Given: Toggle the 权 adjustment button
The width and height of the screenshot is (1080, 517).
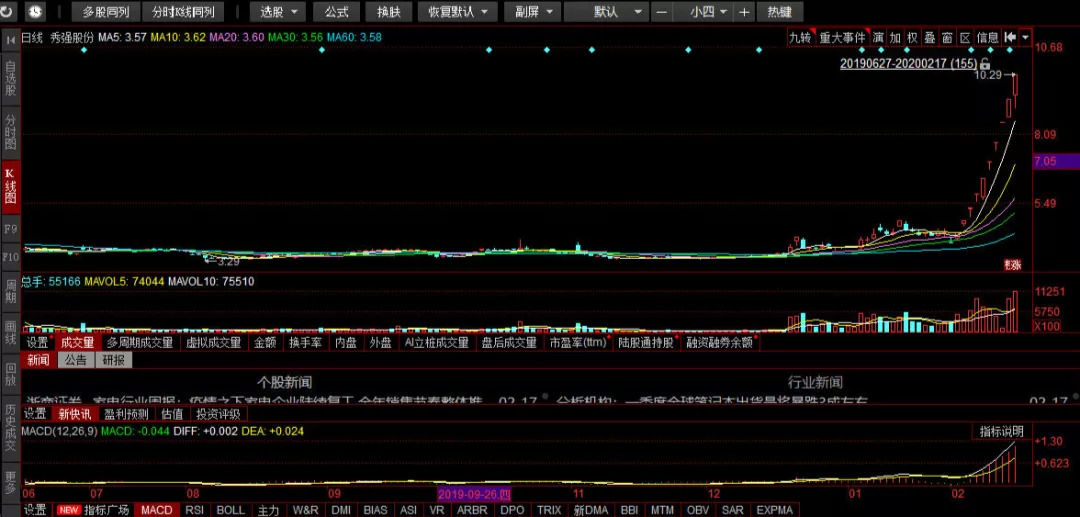Looking at the screenshot, I should [x=912, y=38].
